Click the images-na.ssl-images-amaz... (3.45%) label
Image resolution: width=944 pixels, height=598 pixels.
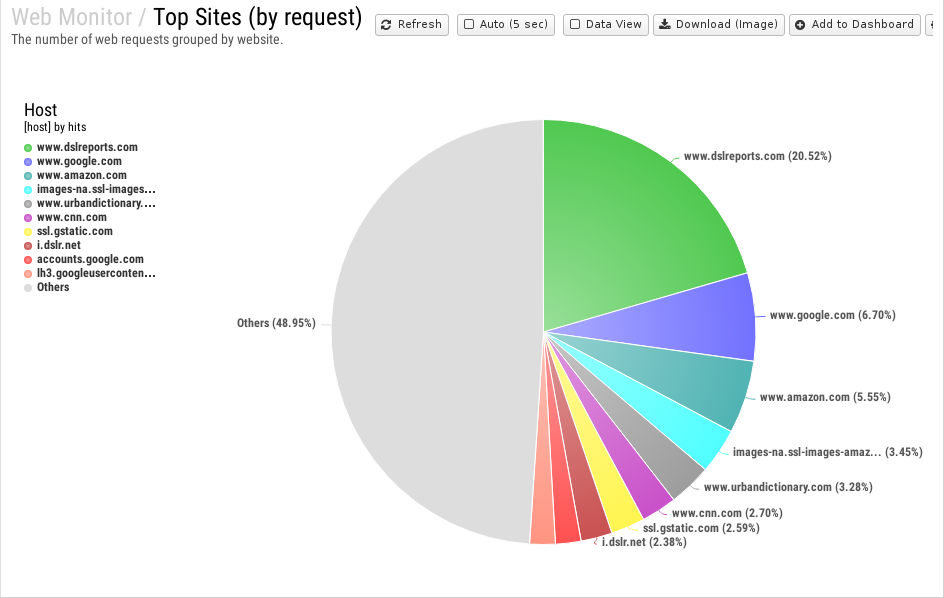(x=827, y=452)
